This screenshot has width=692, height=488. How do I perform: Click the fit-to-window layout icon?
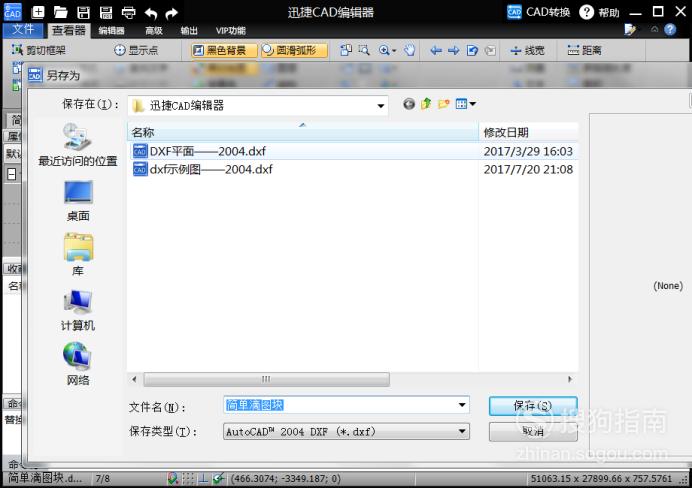point(346,50)
